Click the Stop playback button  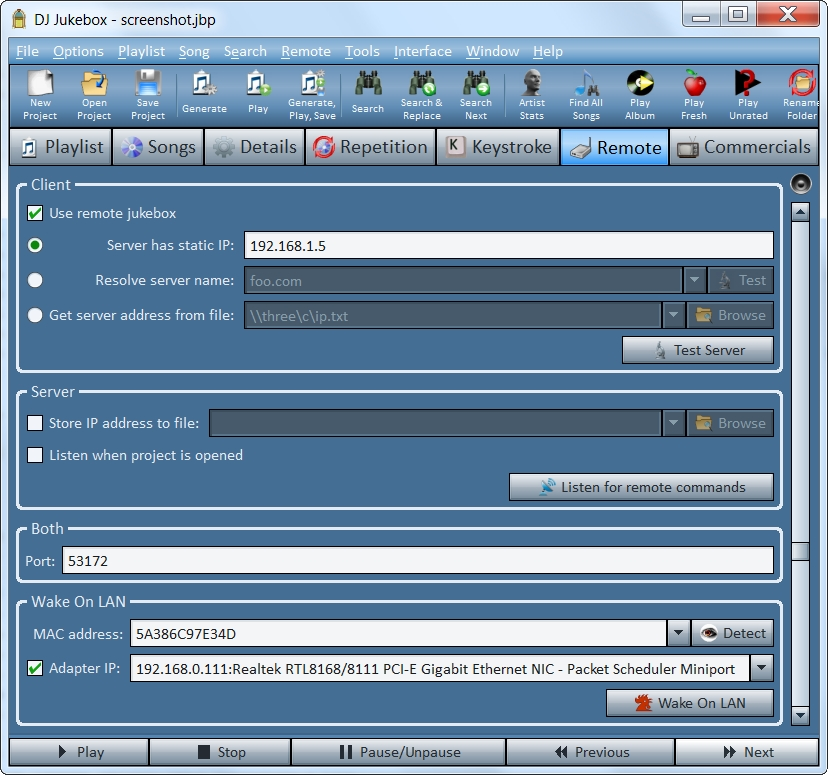(x=220, y=752)
